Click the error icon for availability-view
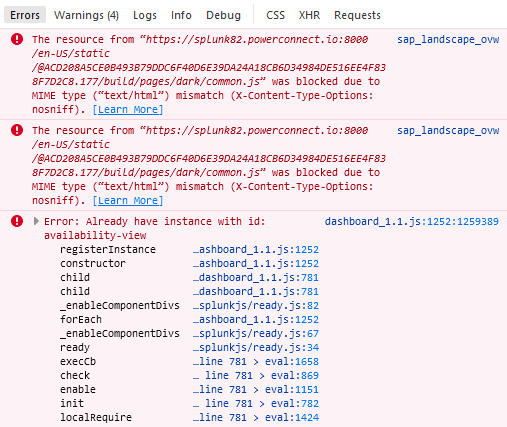 [x=17, y=221]
